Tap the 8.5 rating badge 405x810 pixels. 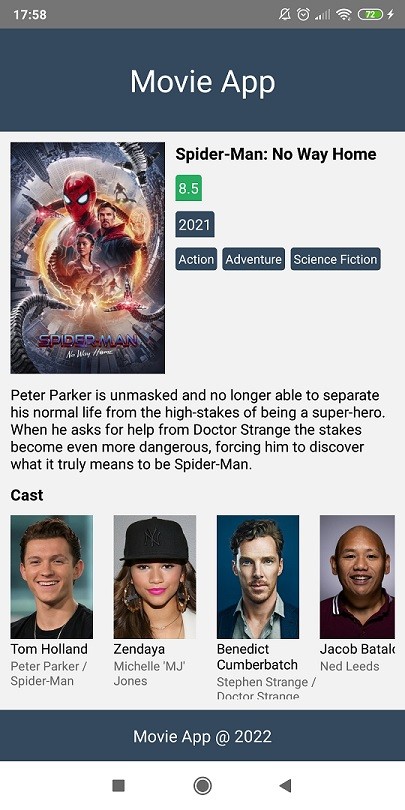[189, 189]
